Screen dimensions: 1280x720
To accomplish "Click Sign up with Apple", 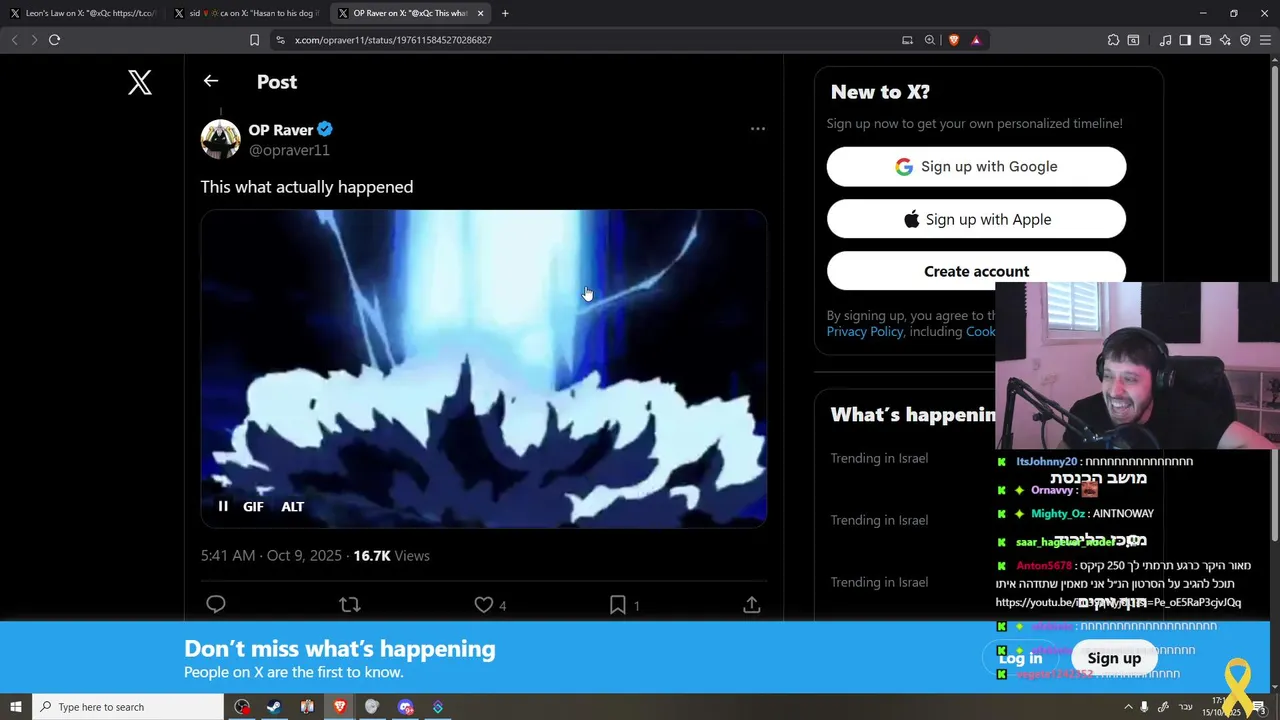I will point(976,219).
